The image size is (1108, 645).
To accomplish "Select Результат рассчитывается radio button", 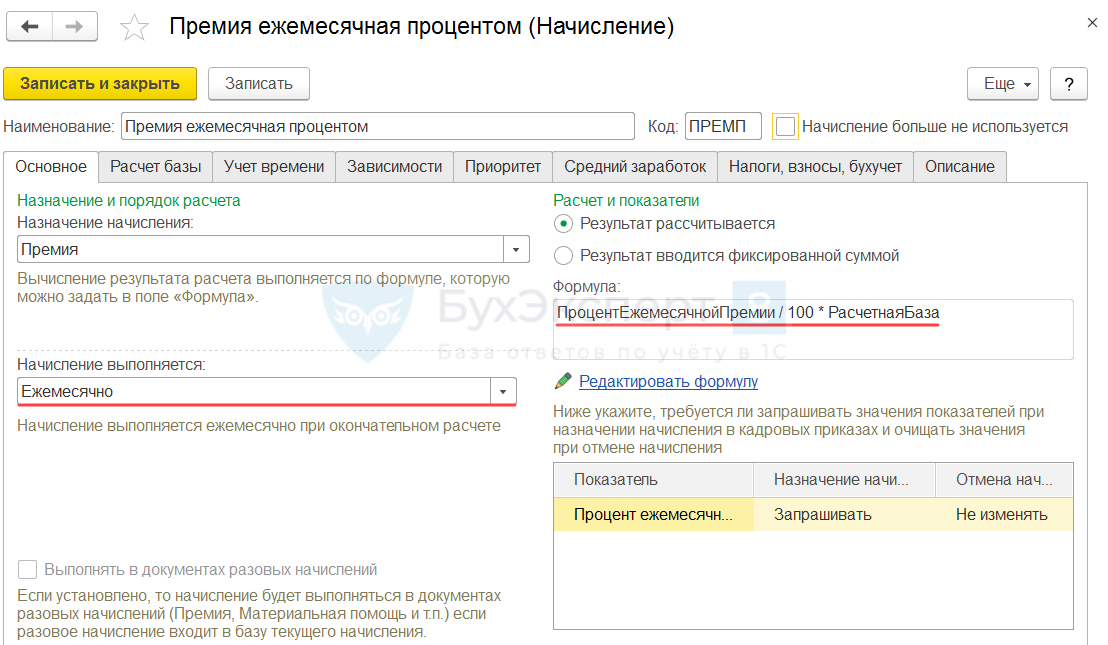I will tap(563, 224).
